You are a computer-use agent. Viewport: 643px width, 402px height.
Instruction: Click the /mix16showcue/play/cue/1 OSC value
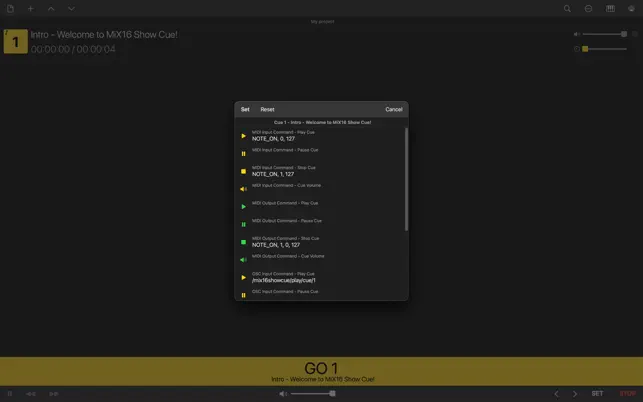click(x=284, y=280)
